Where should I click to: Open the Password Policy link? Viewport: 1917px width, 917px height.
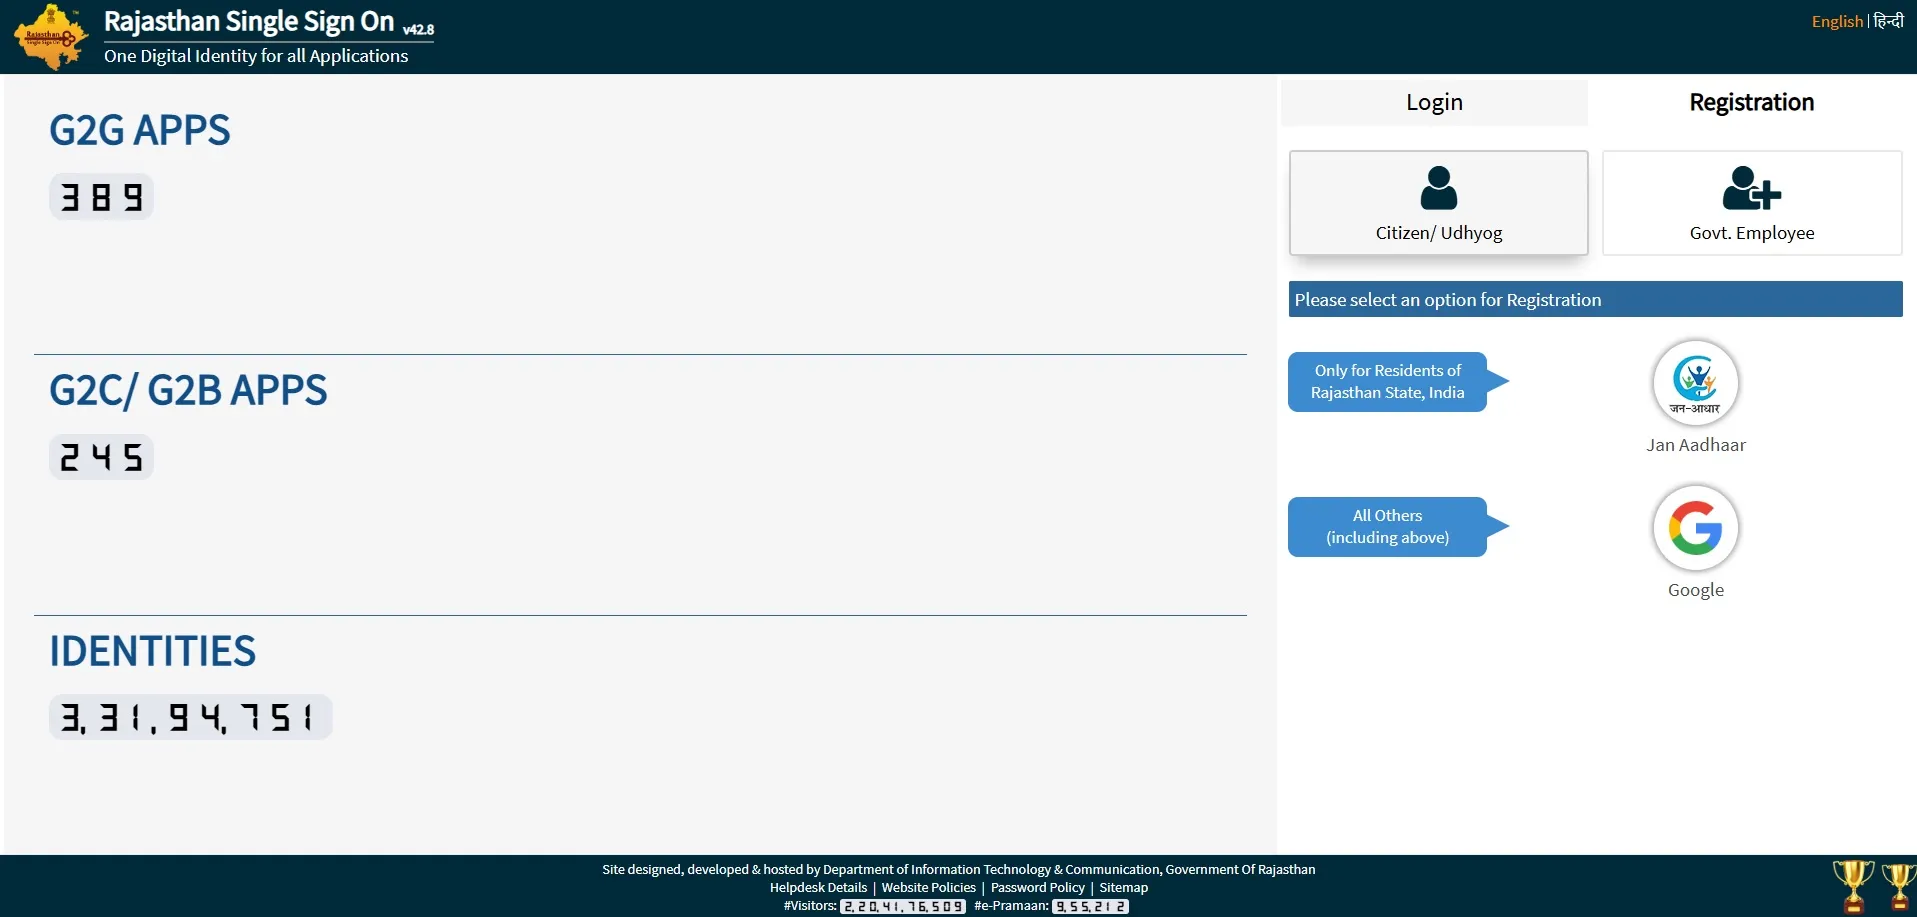click(x=1037, y=888)
